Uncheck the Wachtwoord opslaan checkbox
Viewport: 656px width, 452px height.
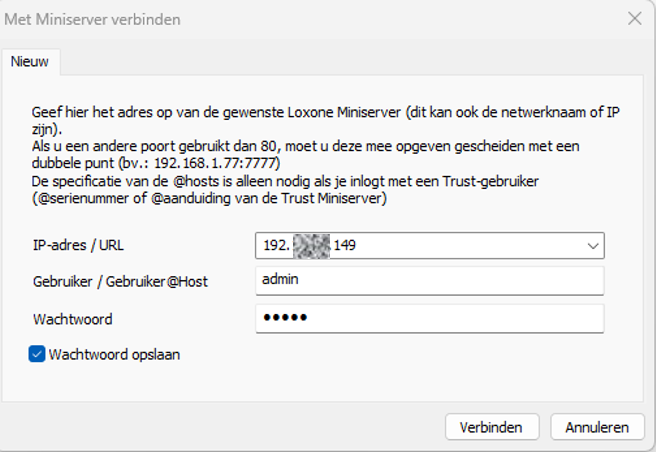coord(37,353)
